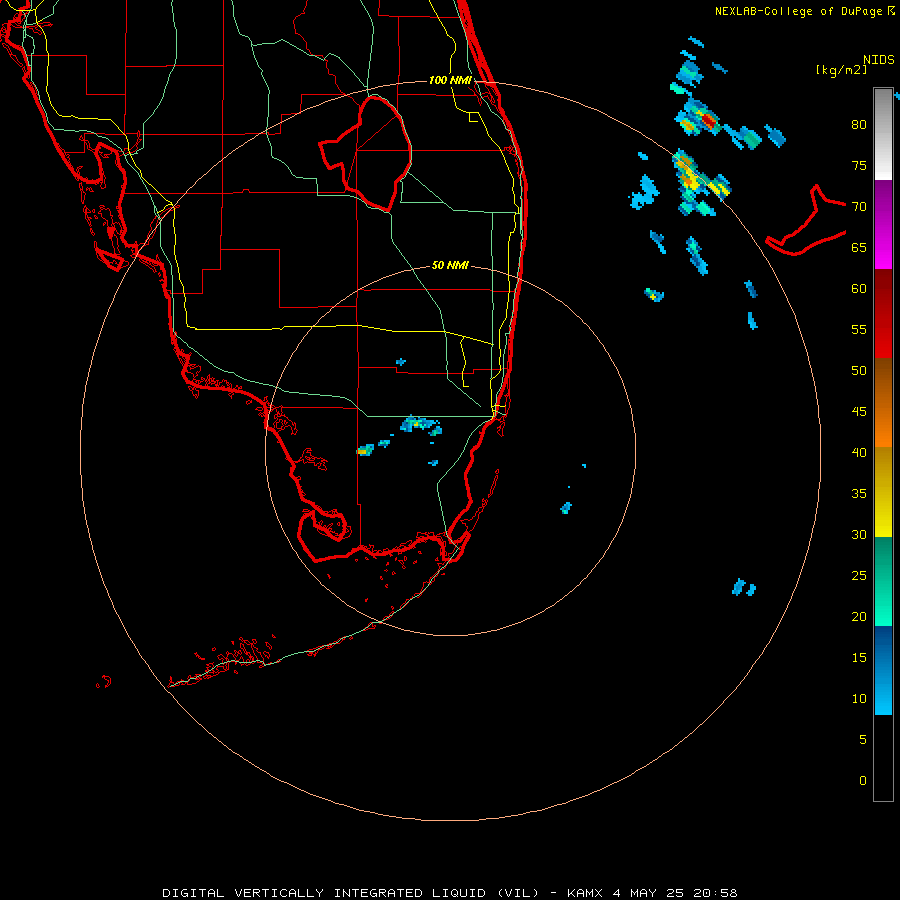Click the scale value 60
Viewport: 900px width, 900px height.
pyautogui.click(x=859, y=289)
